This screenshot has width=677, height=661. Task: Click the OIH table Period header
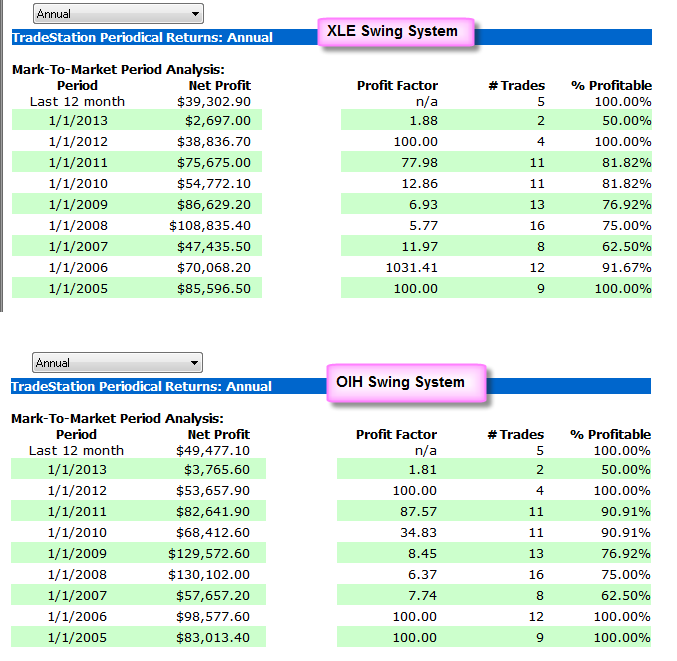pos(76,434)
